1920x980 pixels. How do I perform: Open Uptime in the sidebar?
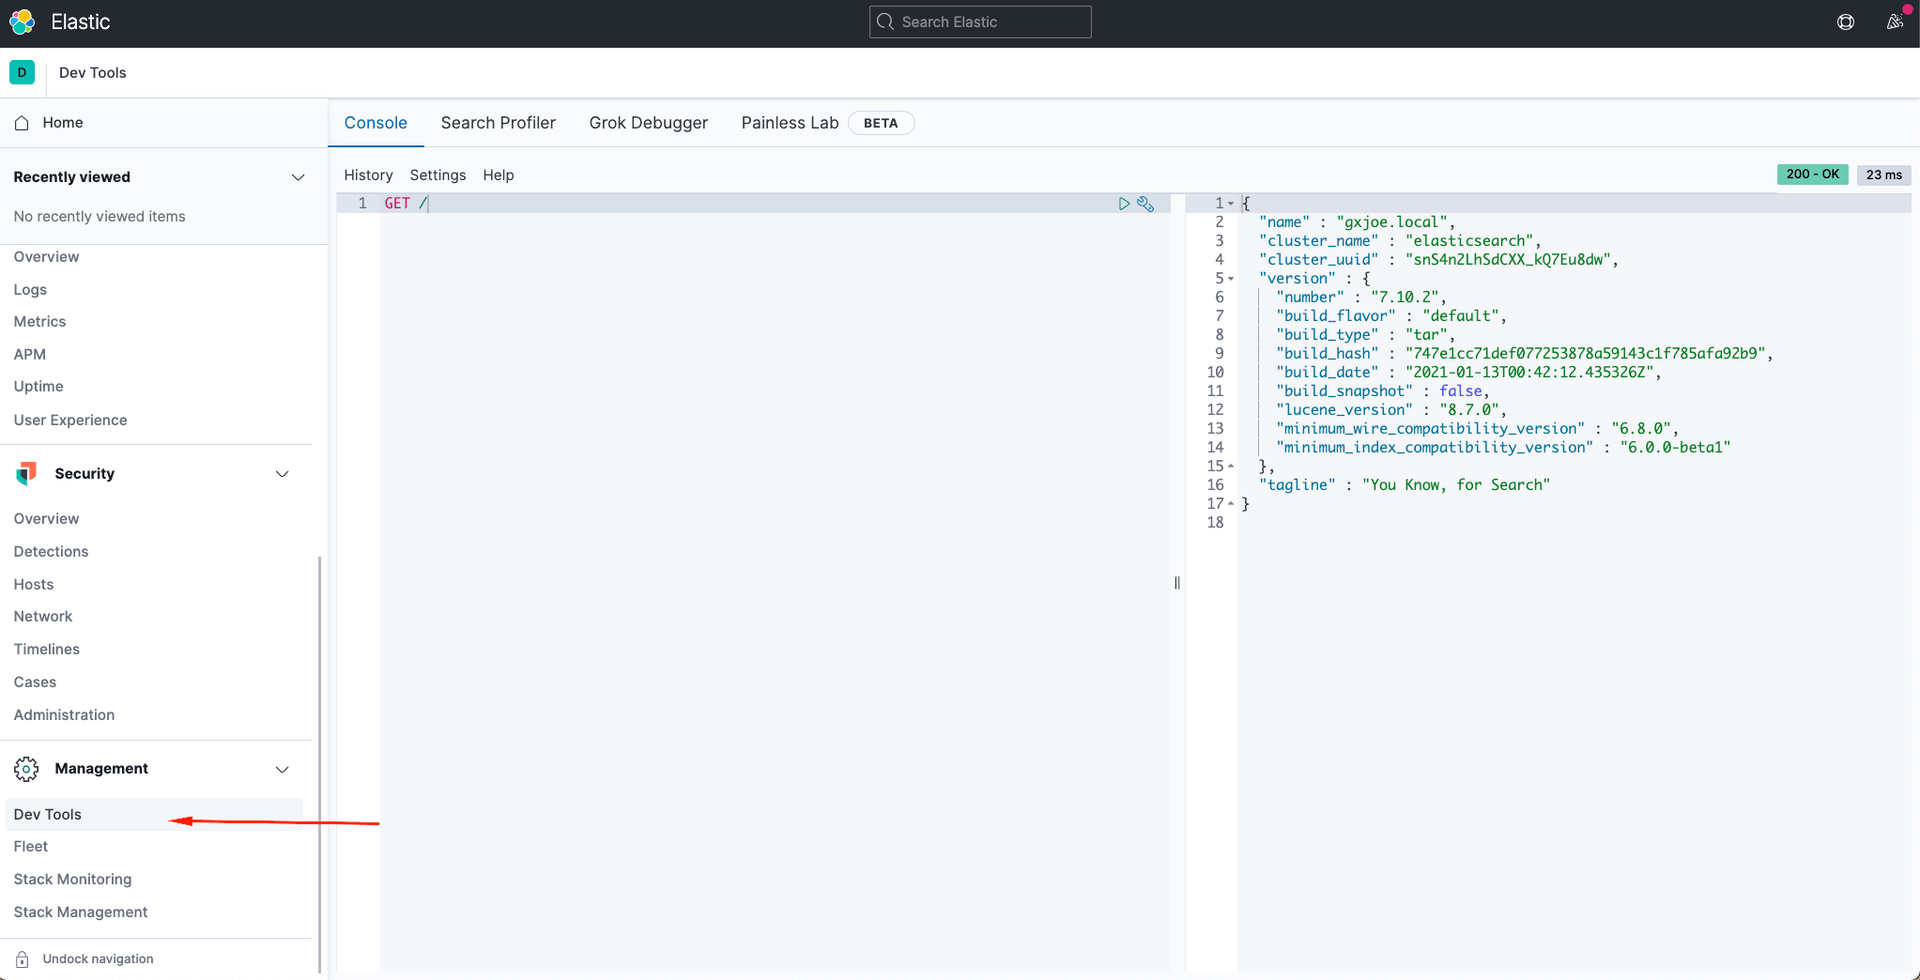tap(39, 386)
